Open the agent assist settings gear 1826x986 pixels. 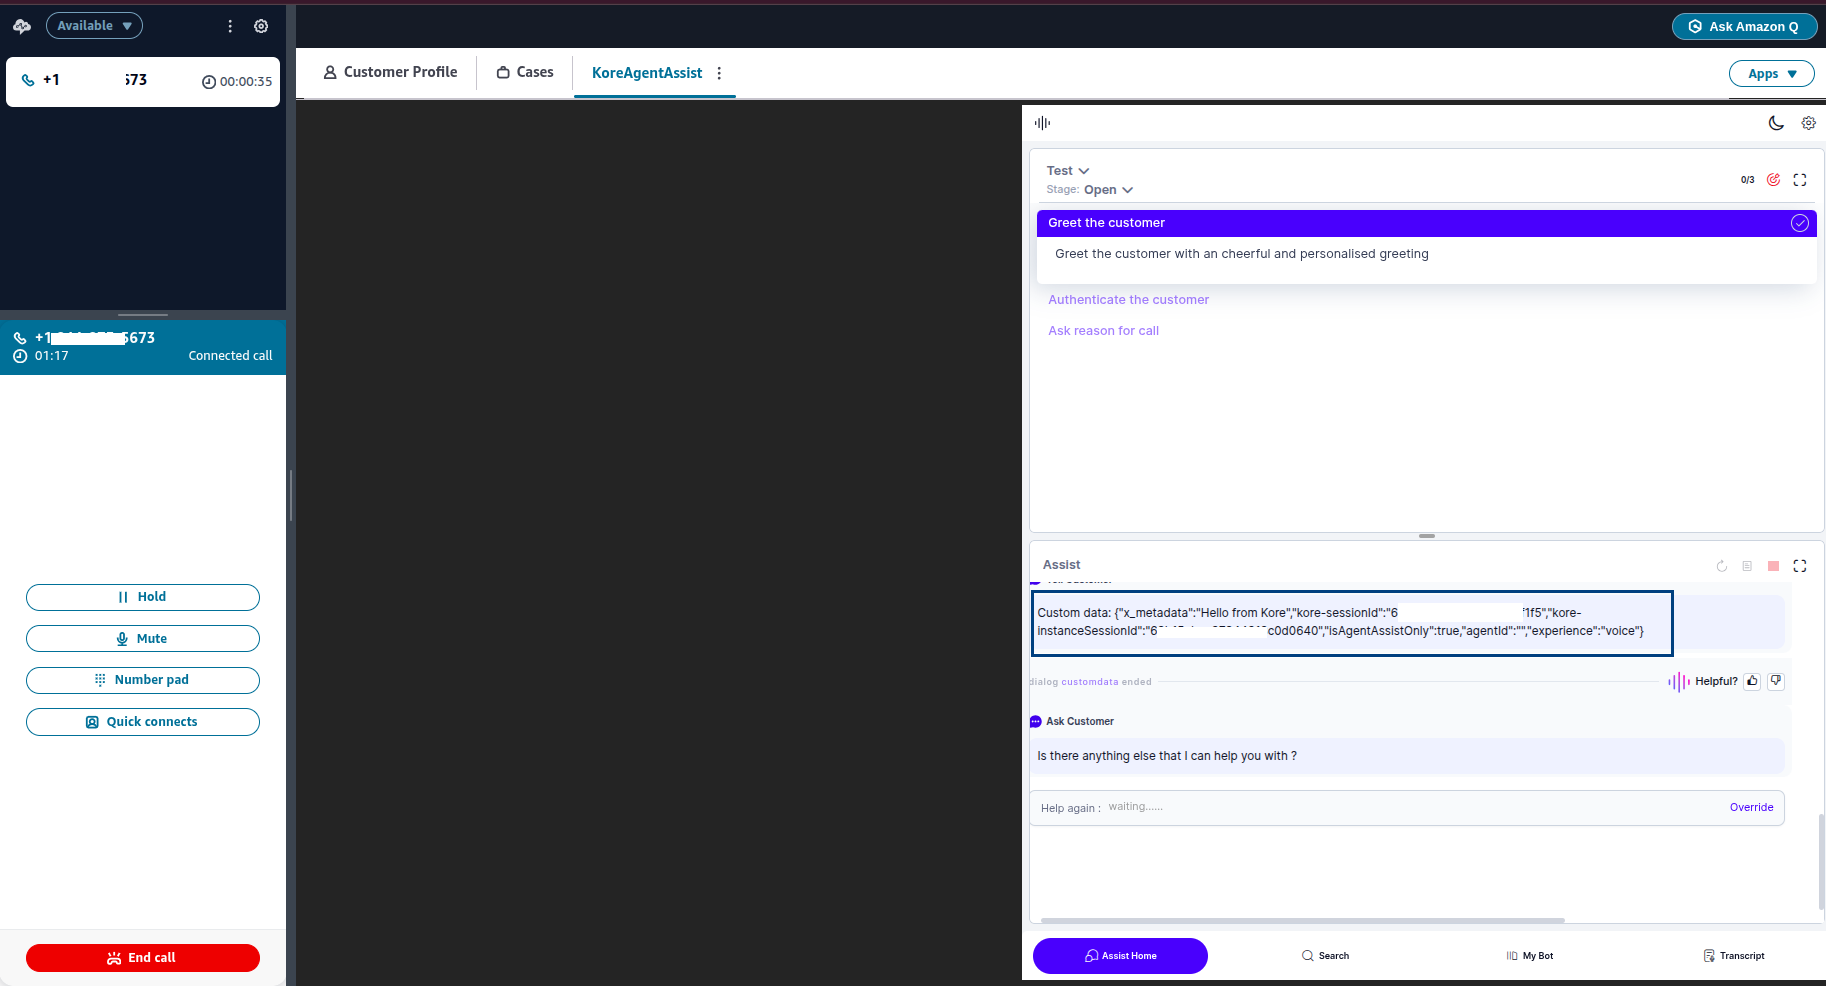(x=1808, y=123)
